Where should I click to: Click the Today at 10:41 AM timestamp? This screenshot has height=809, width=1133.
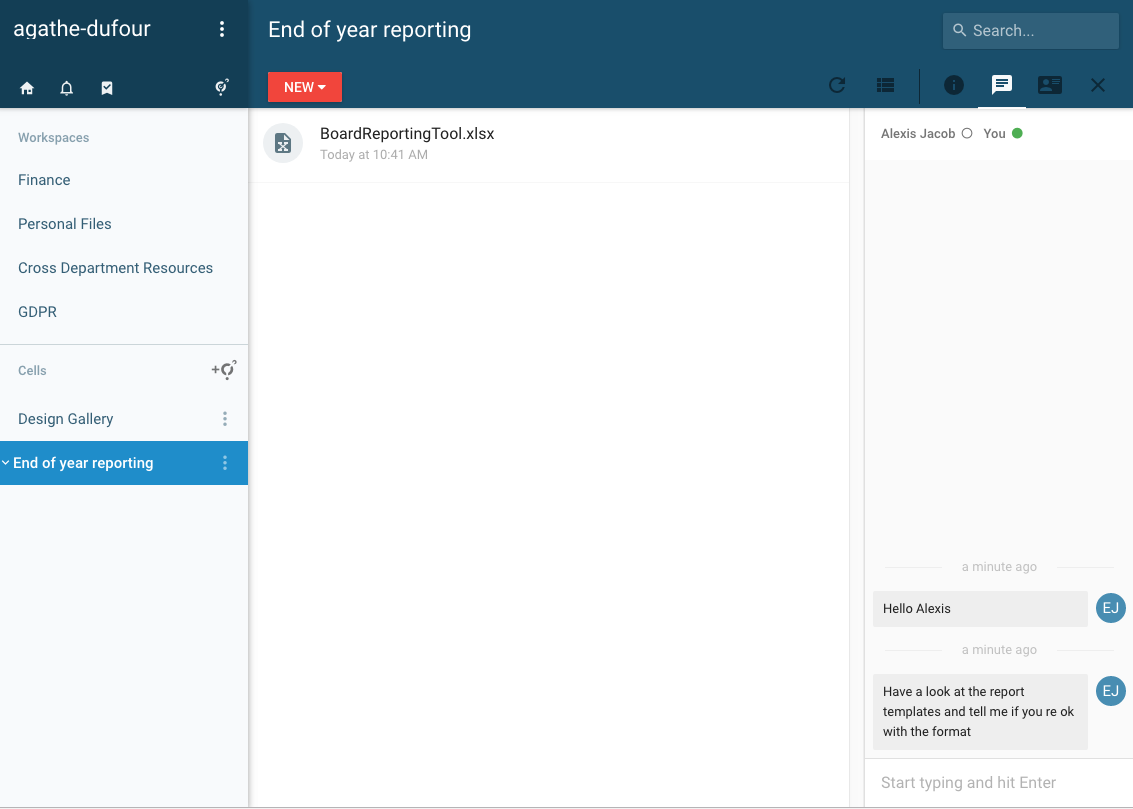click(x=374, y=155)
